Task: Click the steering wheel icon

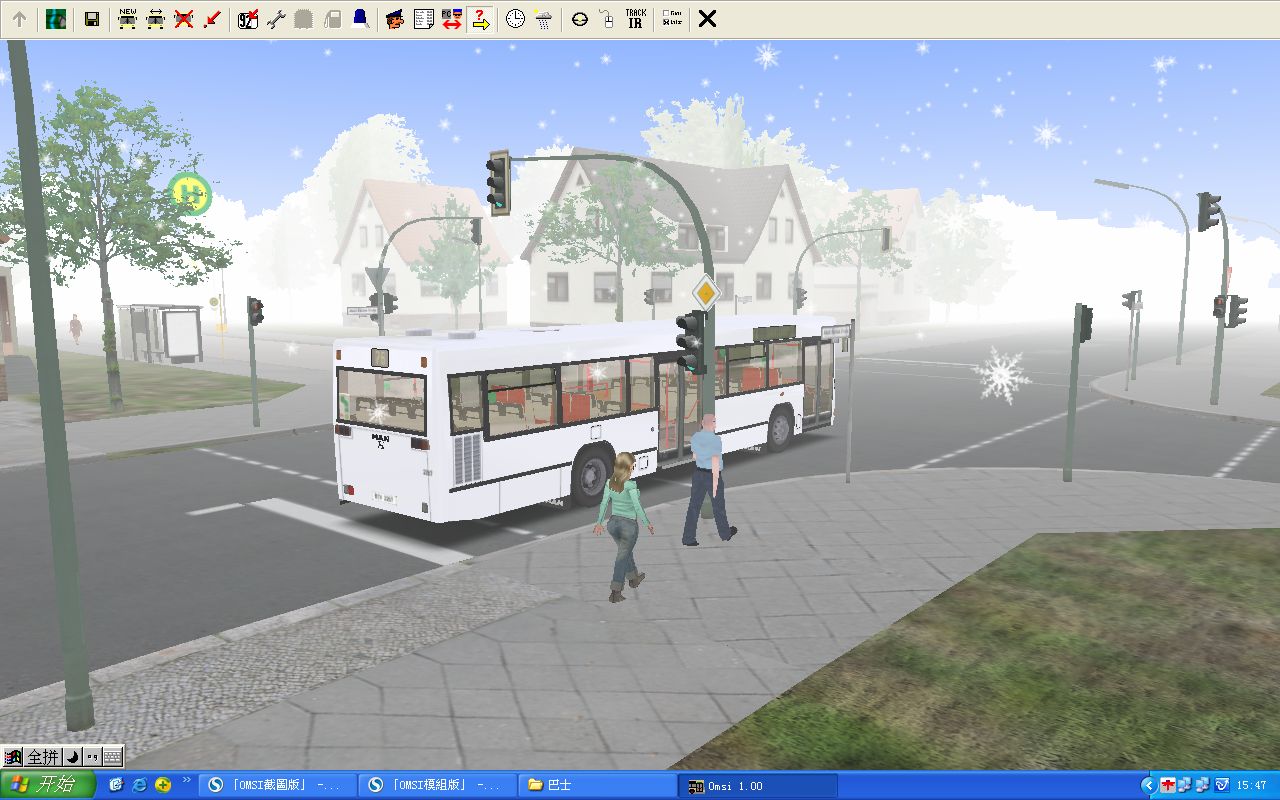Action: (x=580, y=19)
